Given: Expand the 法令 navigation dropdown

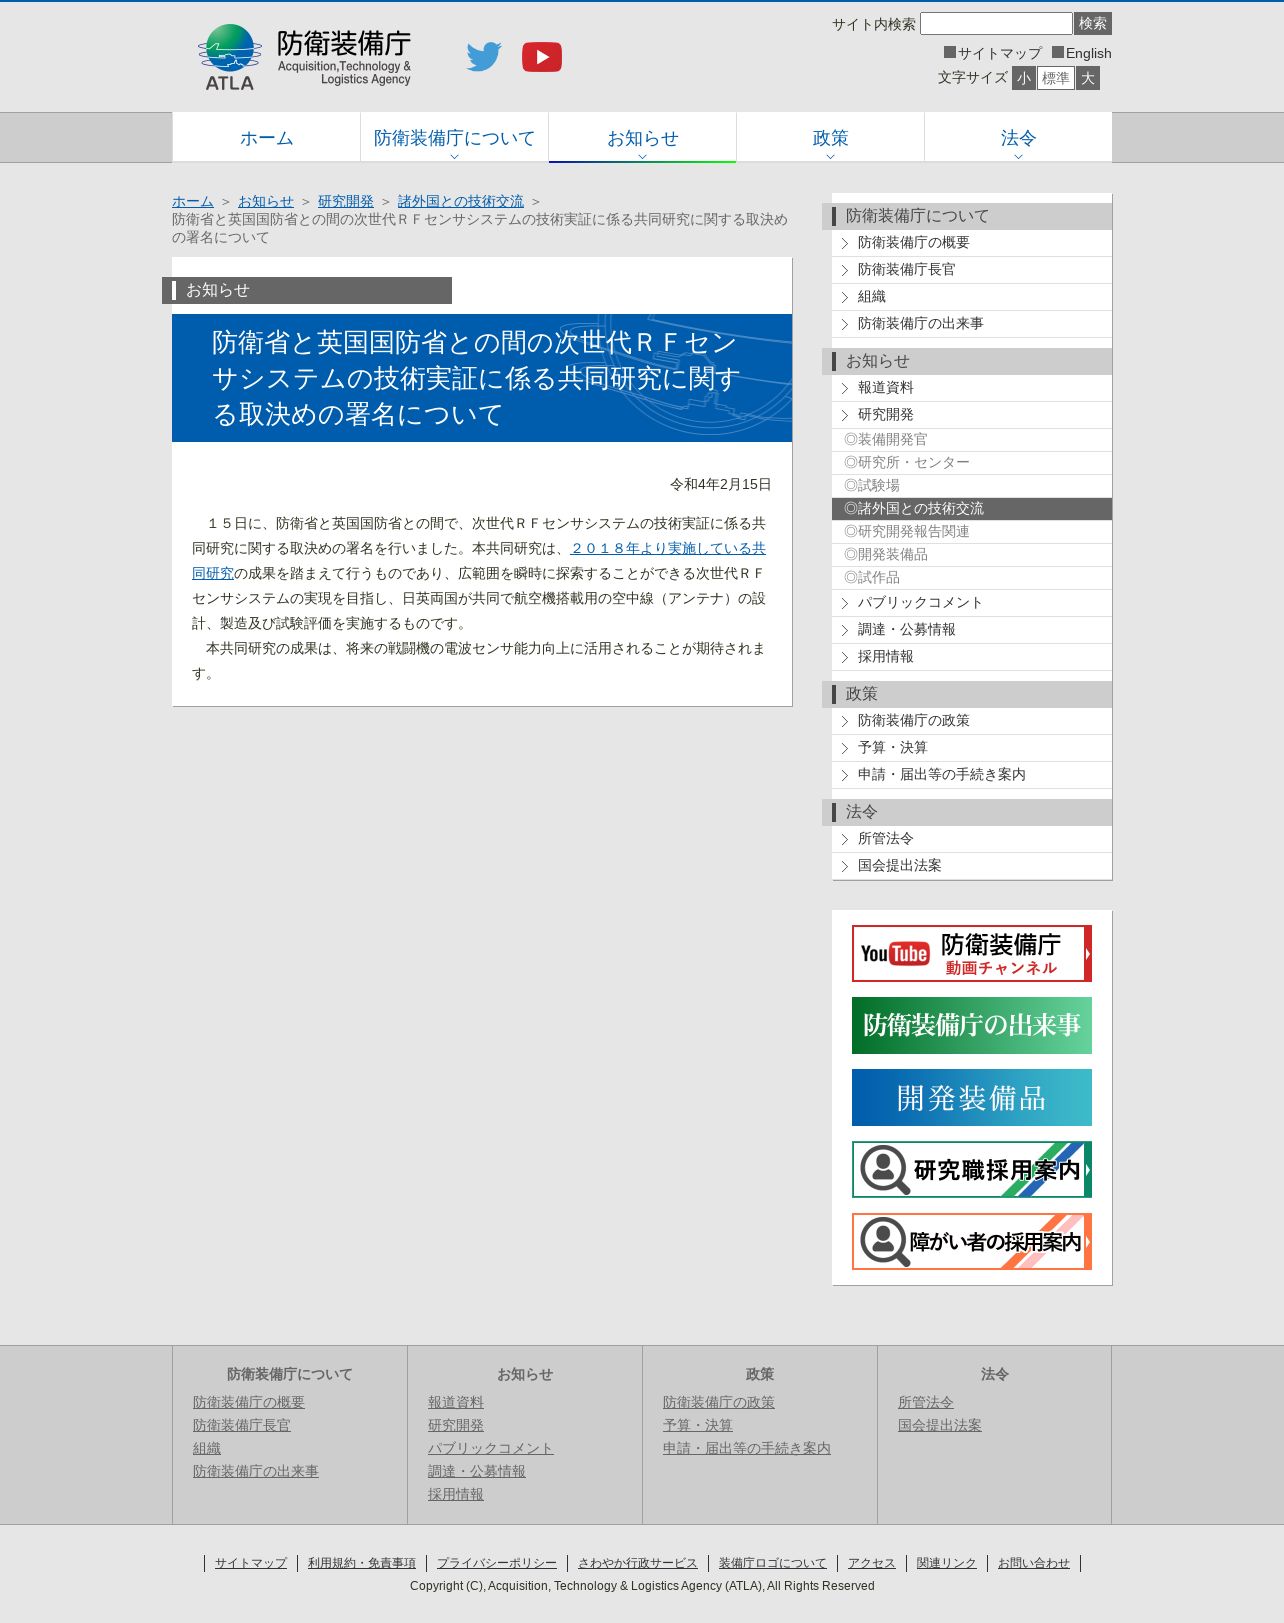Looking at the screenshot, I should pyautogui.click(x=1018, y=138).
